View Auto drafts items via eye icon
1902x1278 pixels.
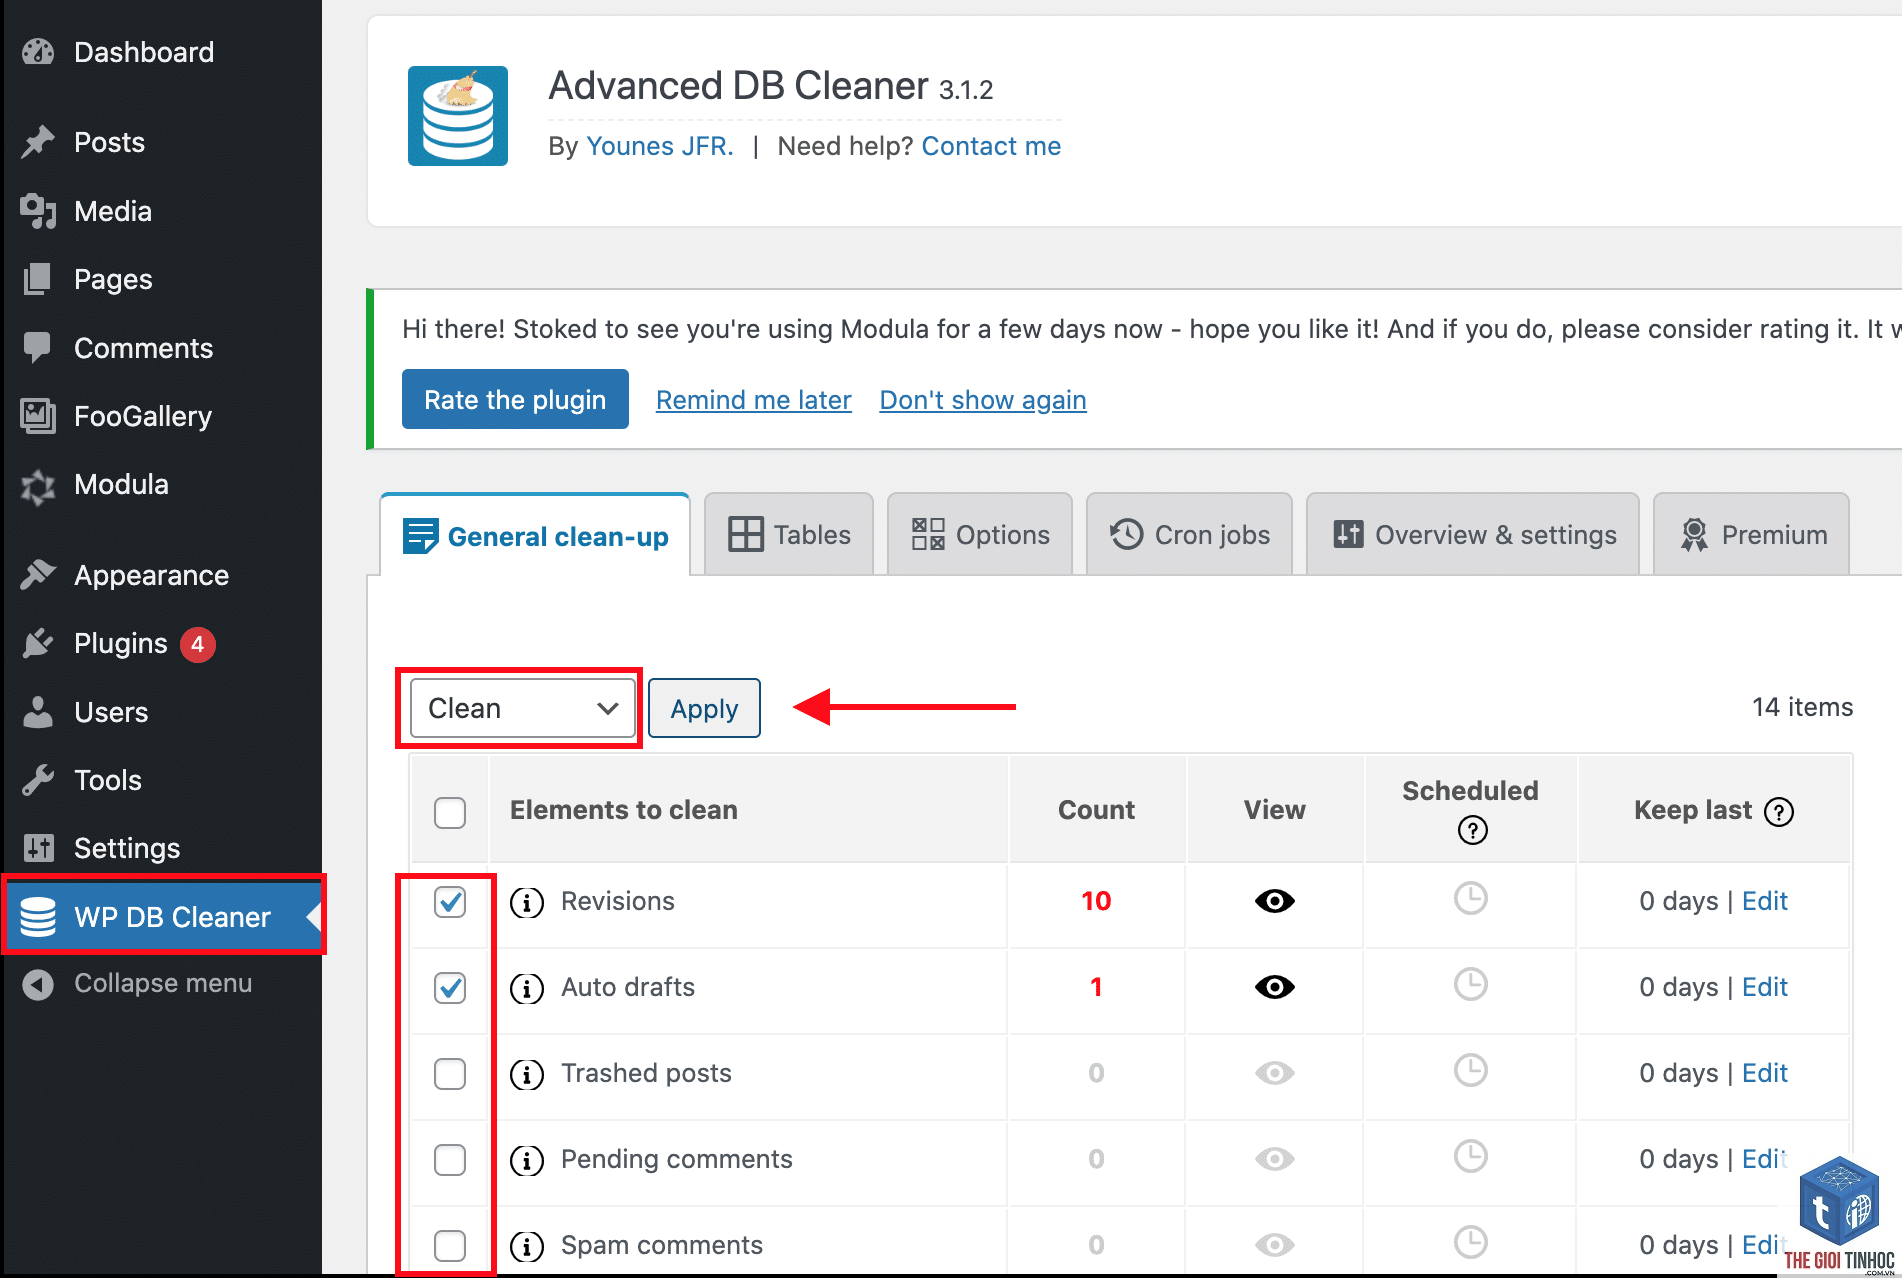1275,987
